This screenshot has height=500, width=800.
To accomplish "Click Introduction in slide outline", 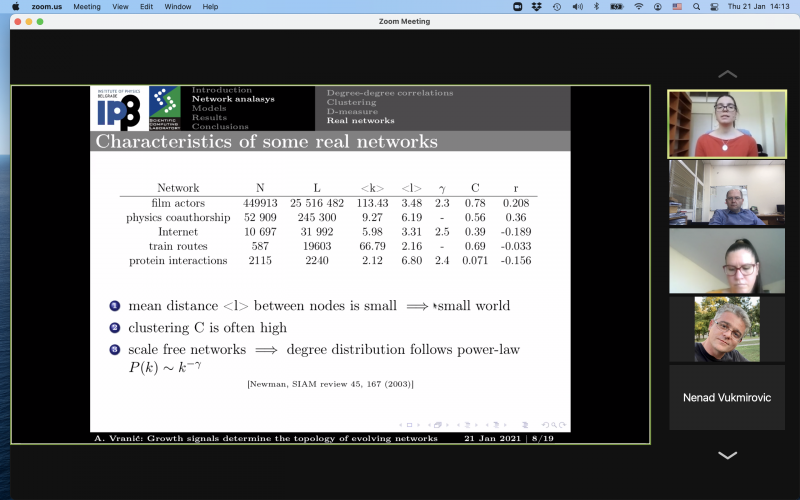I will point(221,90).
